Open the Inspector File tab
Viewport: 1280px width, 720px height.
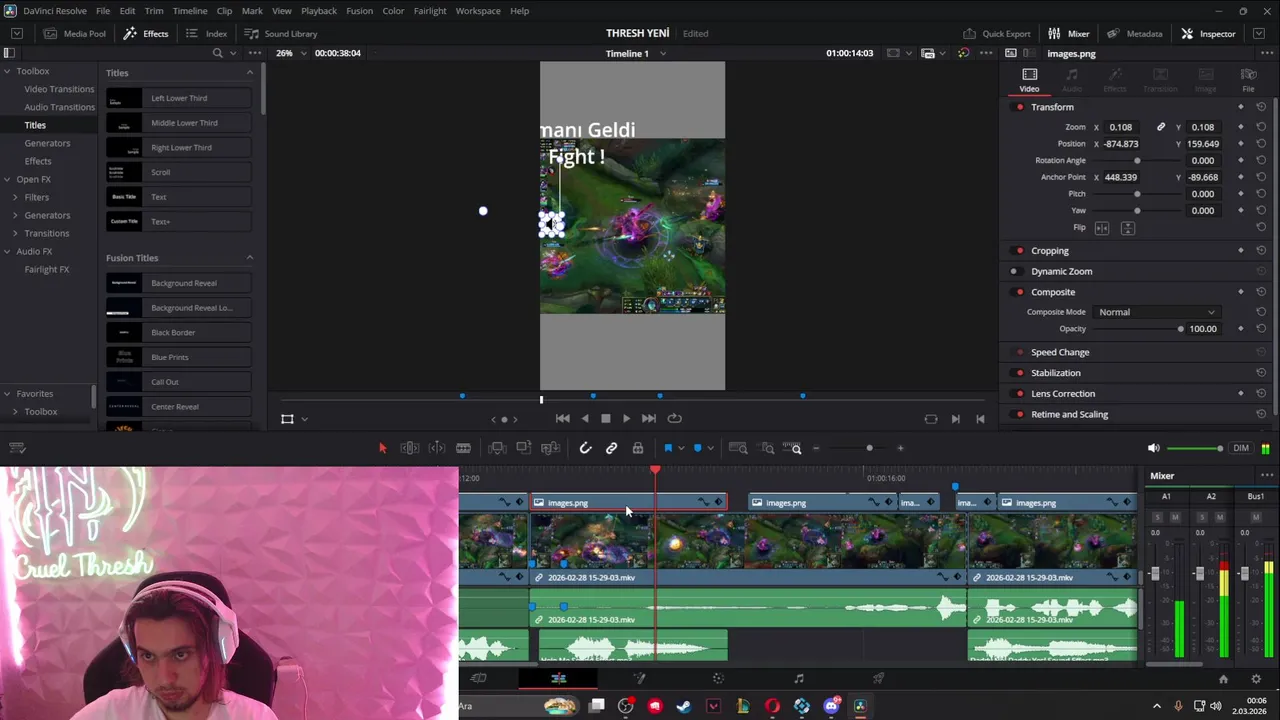coord(1248,80)
